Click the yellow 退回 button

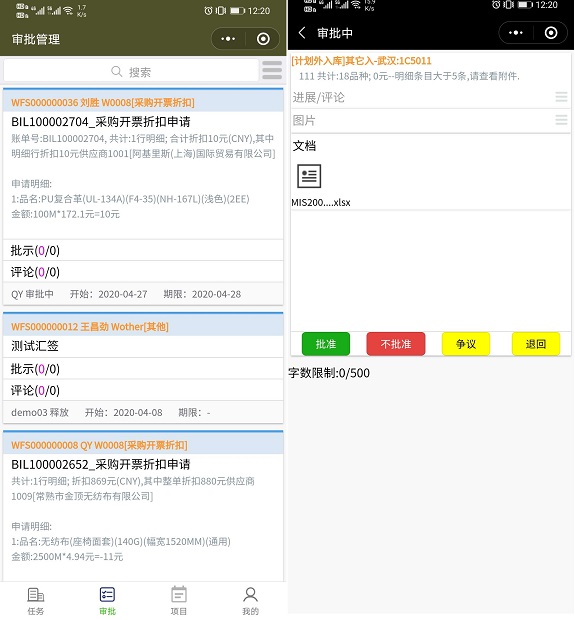(x=536, y=344)
